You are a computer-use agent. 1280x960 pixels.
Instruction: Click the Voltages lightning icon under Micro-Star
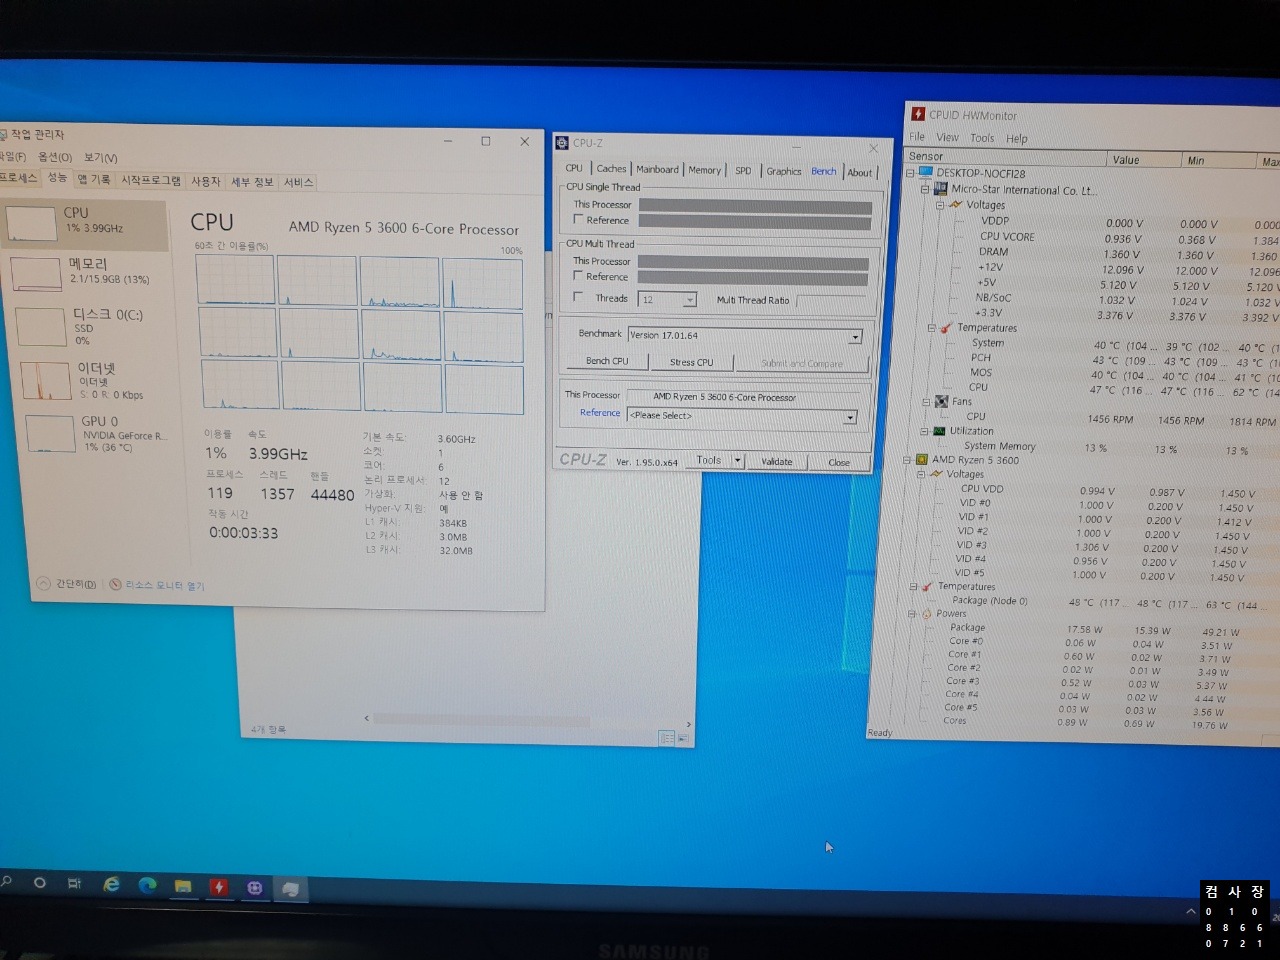pyautogui.click(x=955, y=204)
